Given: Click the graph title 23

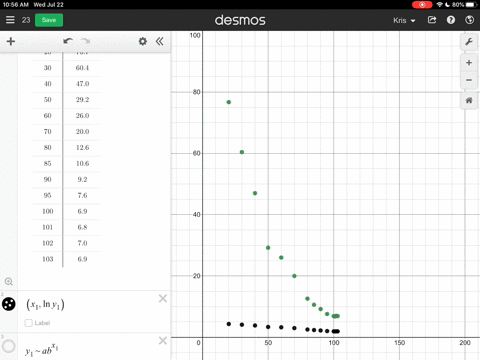Looking at the screenshot, I should 26,20.
